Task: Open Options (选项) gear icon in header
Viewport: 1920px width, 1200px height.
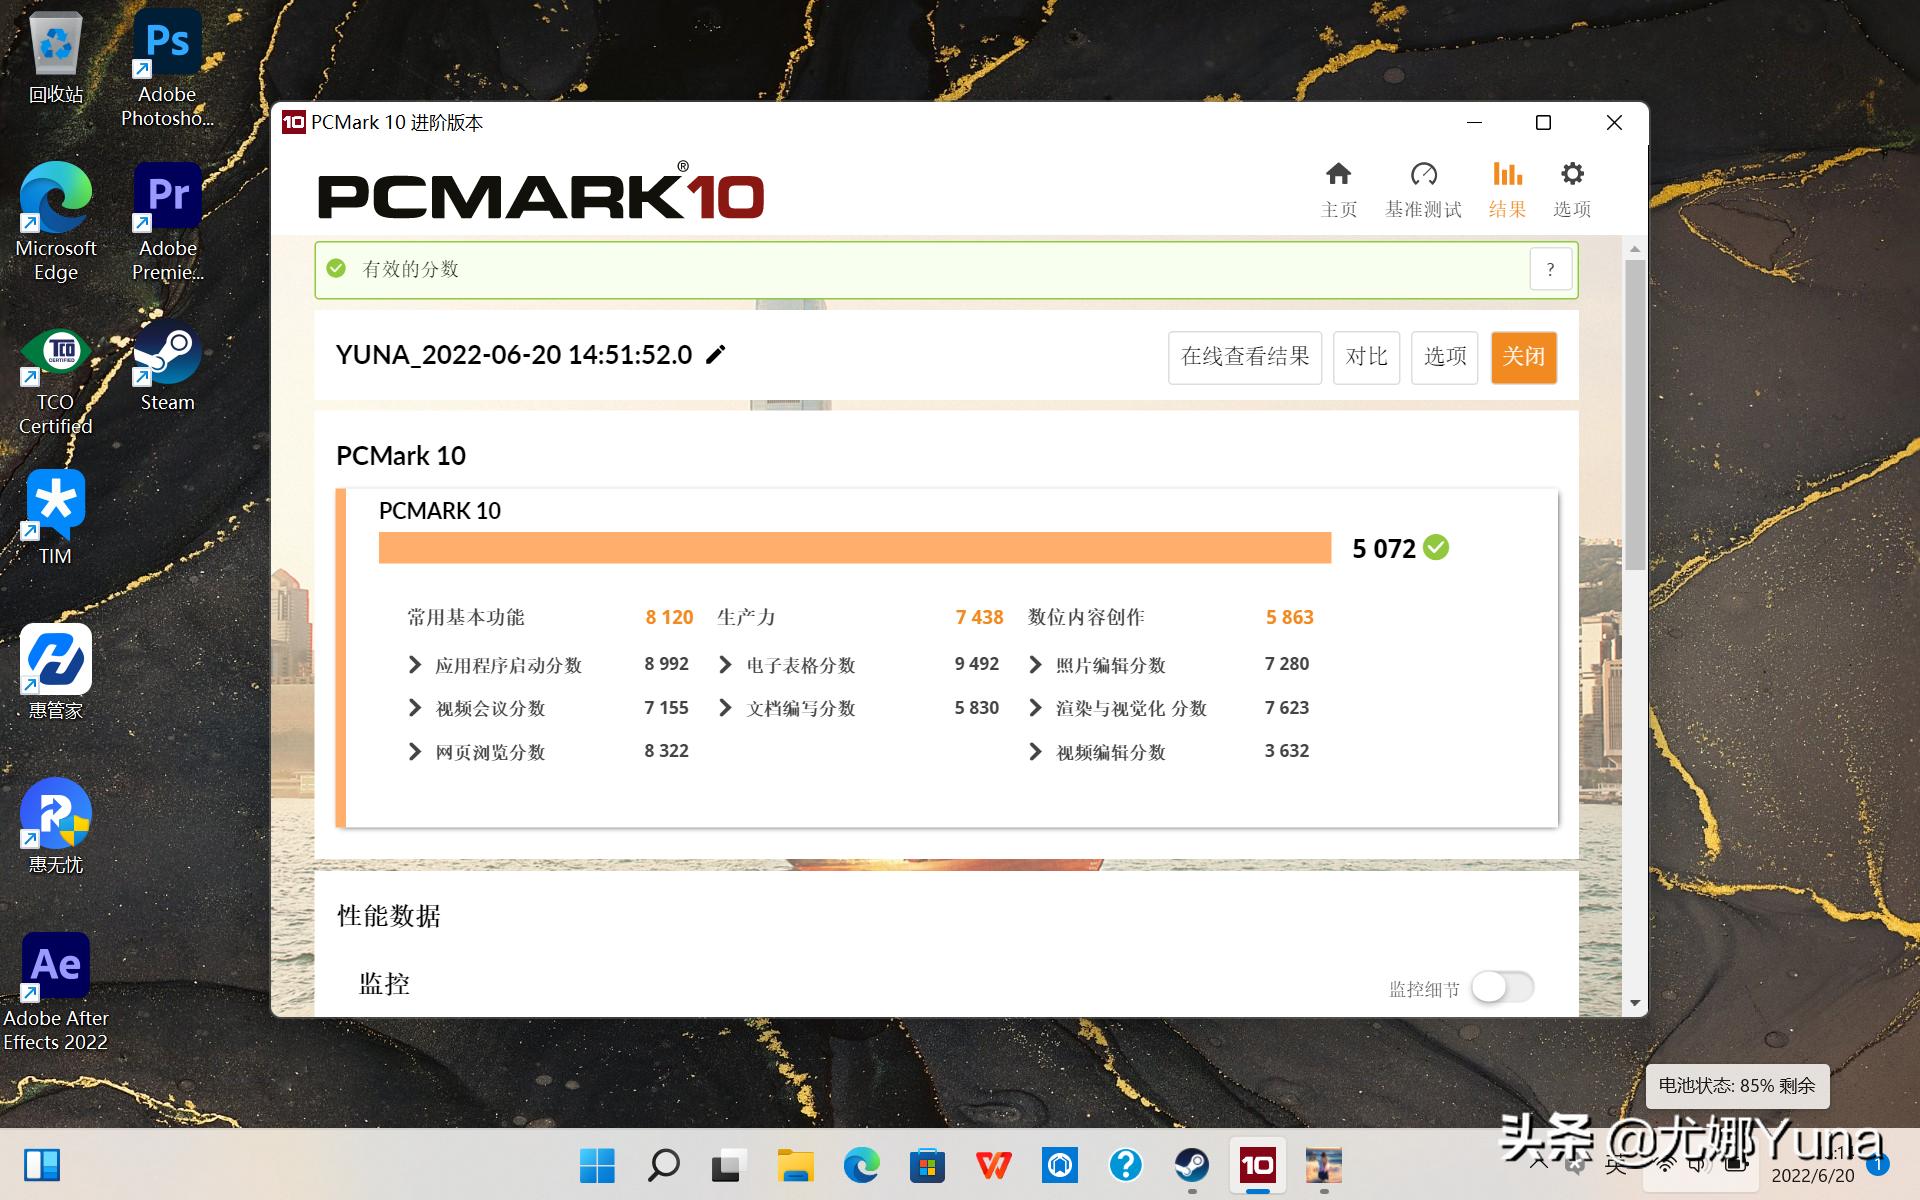Action: 1572,175
